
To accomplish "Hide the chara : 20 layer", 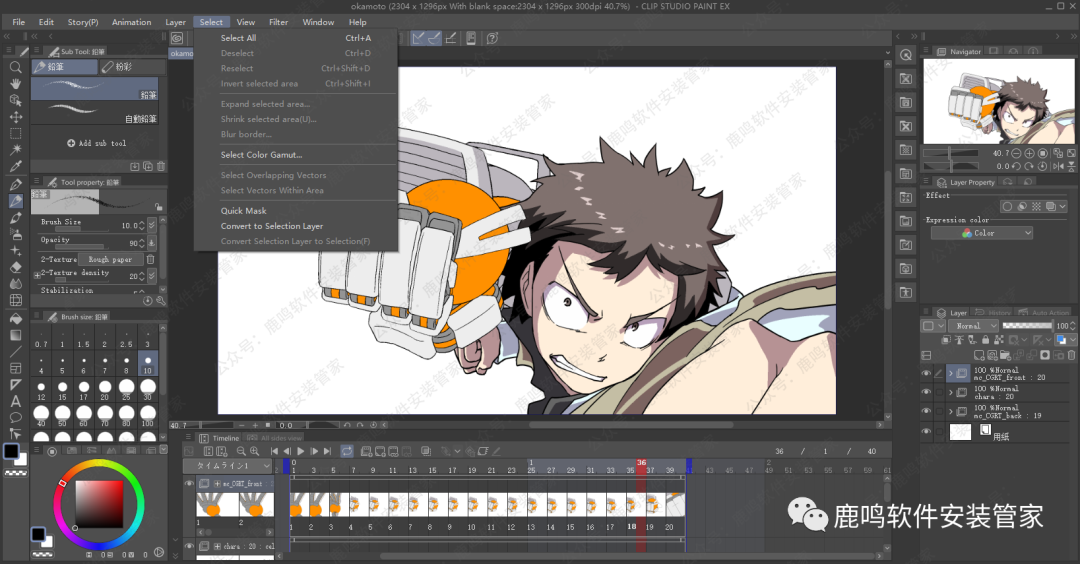I will click(926, 392).
